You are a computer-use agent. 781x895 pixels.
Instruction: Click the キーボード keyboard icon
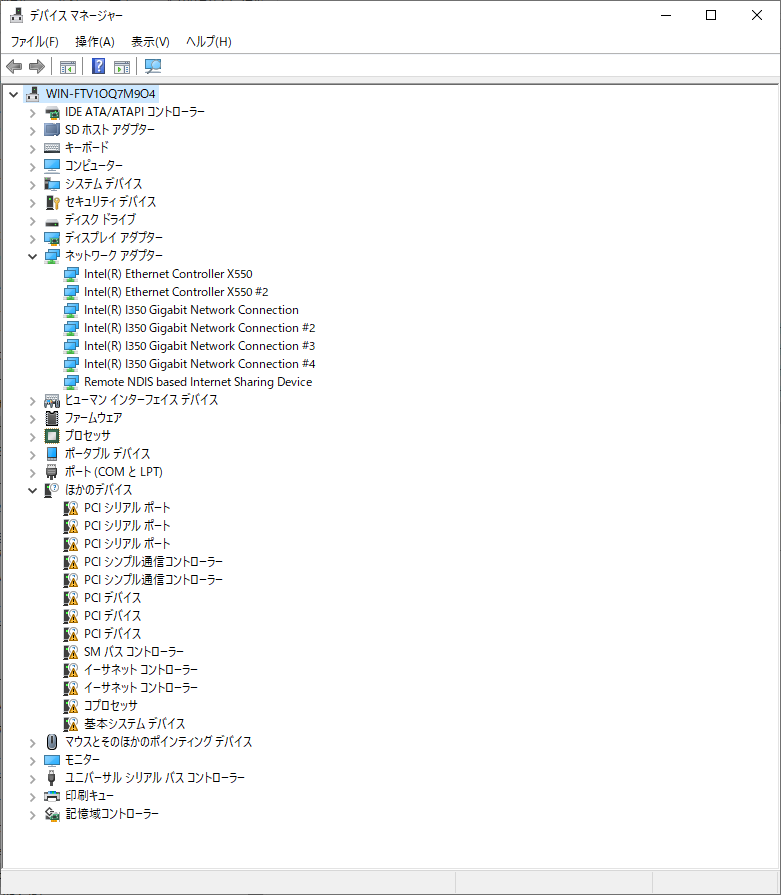coord(52,148)
